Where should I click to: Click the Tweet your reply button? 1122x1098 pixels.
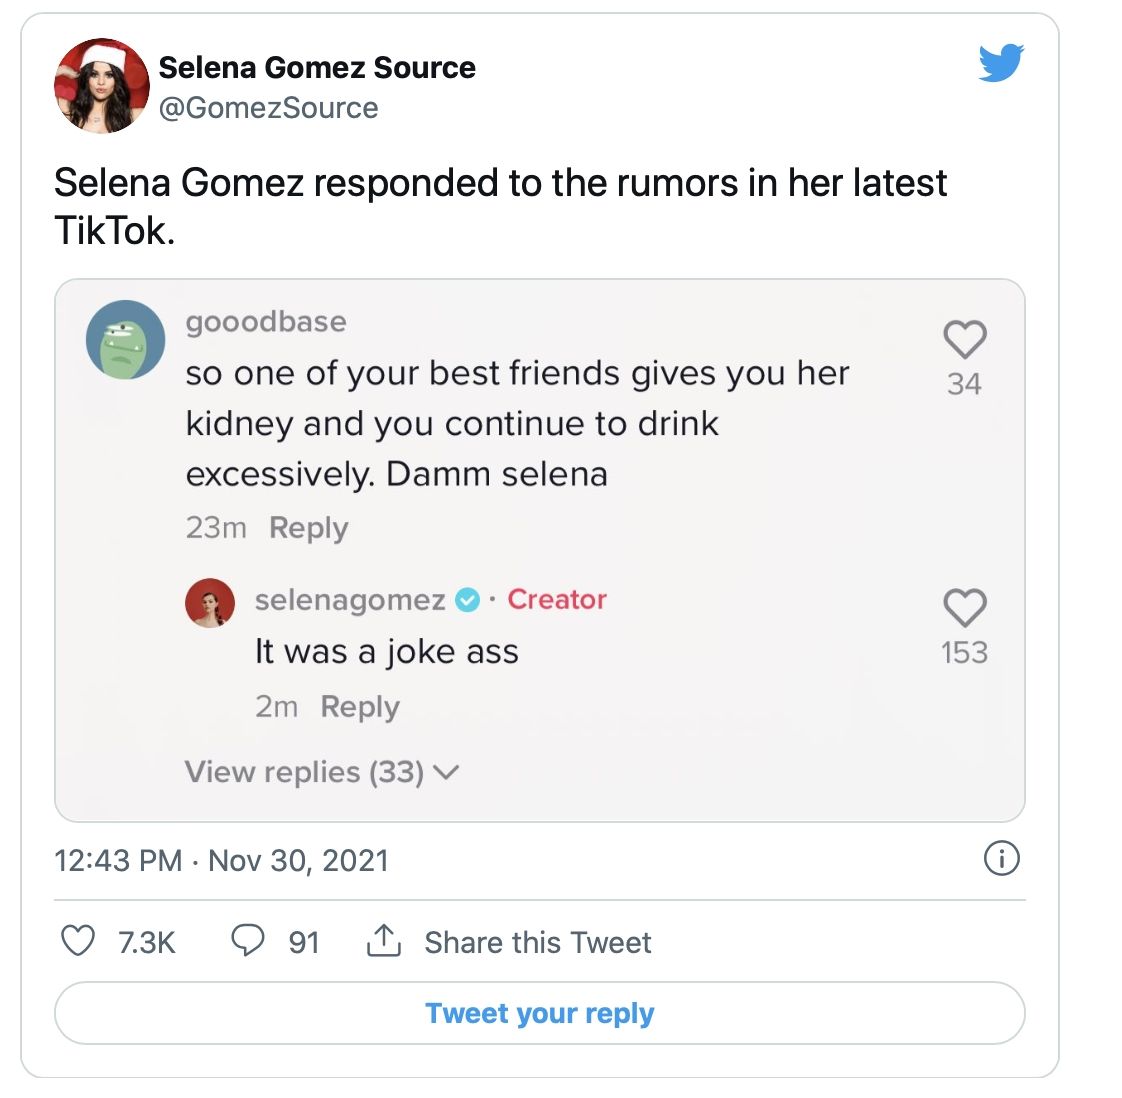[x=540, y=1013]
